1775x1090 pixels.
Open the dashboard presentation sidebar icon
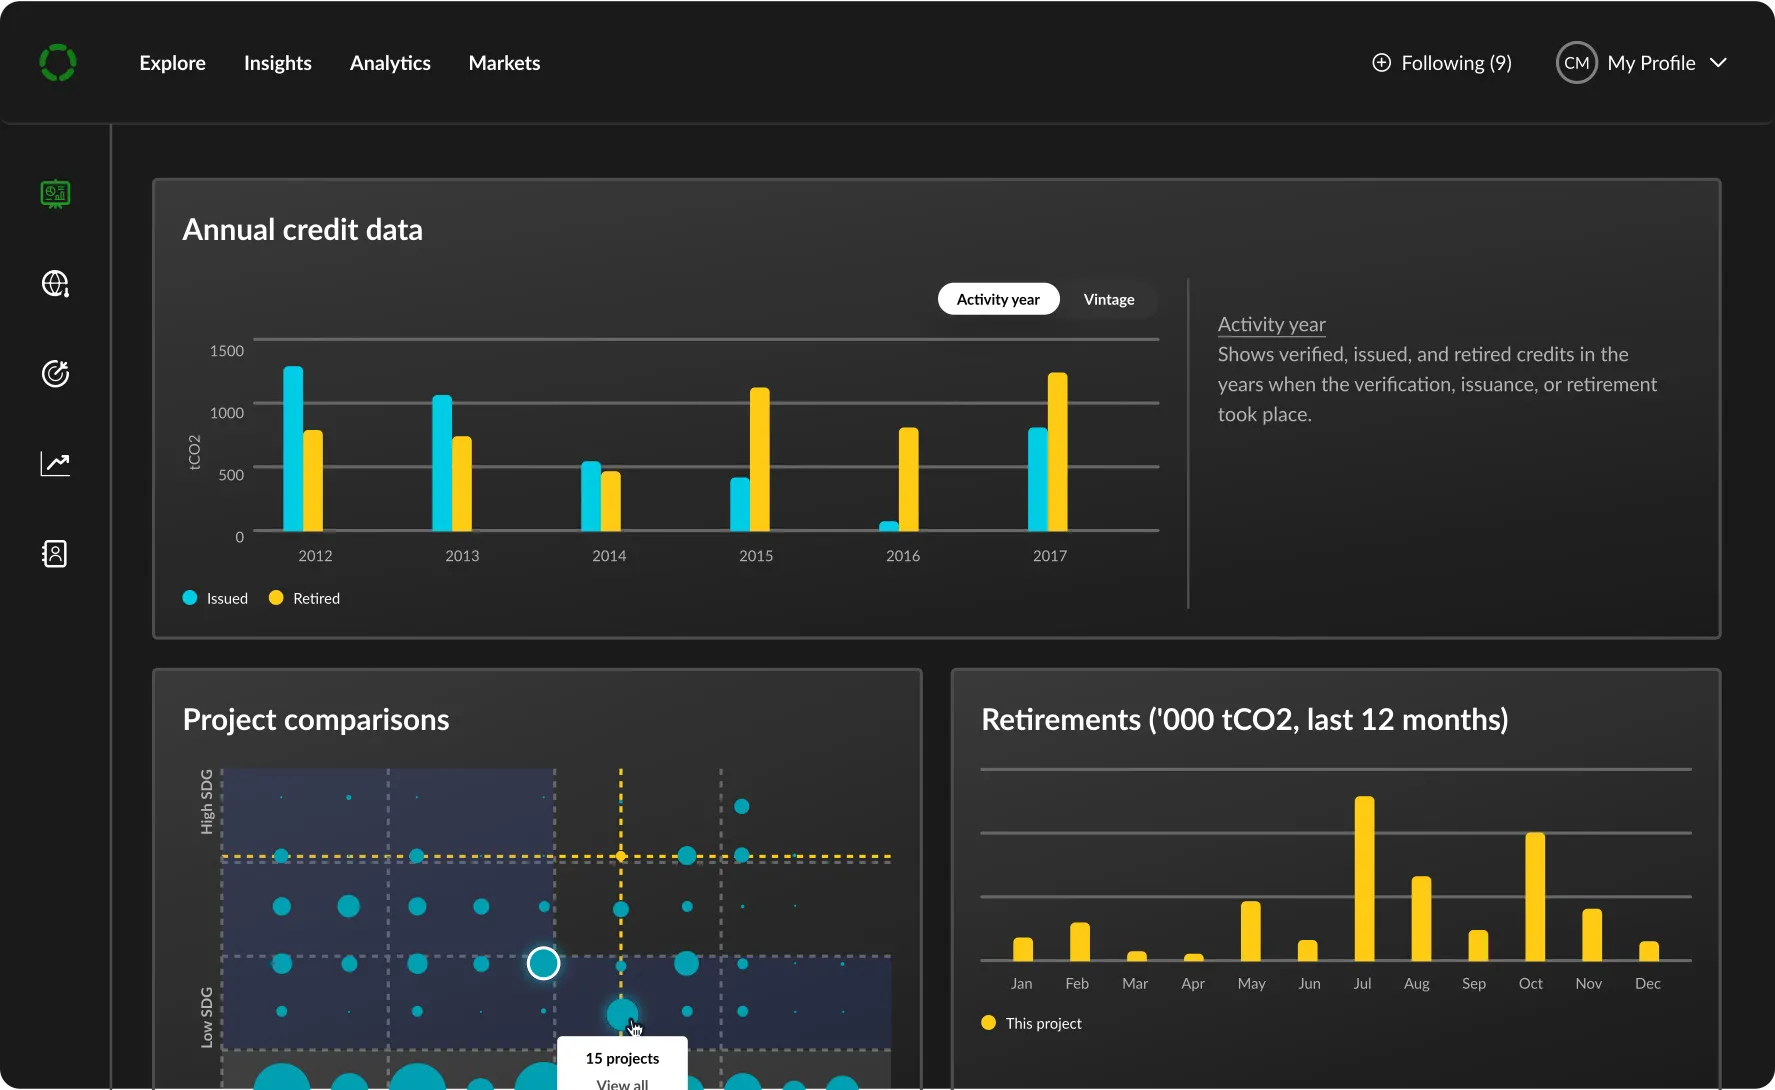click(55, 193)
